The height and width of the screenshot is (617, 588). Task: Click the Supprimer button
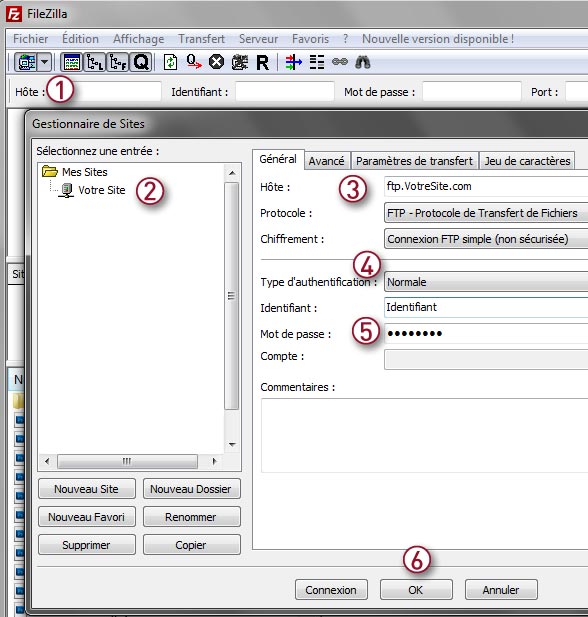(x=87, y=545)
